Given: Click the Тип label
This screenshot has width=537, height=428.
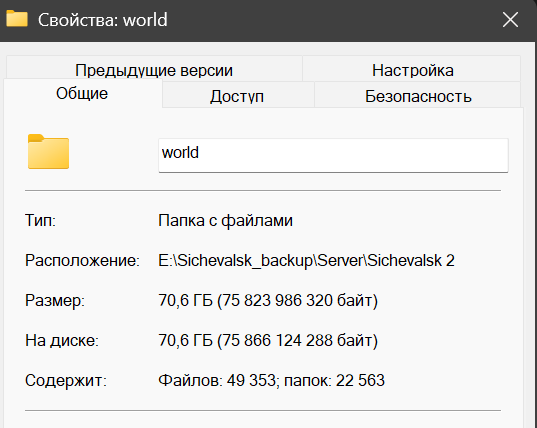Looking at the screenshot, I should click(x=40, y=220).
